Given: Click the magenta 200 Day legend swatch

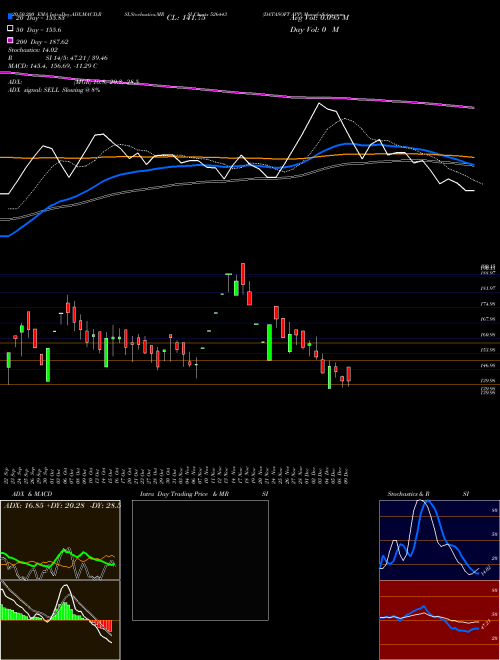Looking at the screenshot, I should tap(10, 41).
